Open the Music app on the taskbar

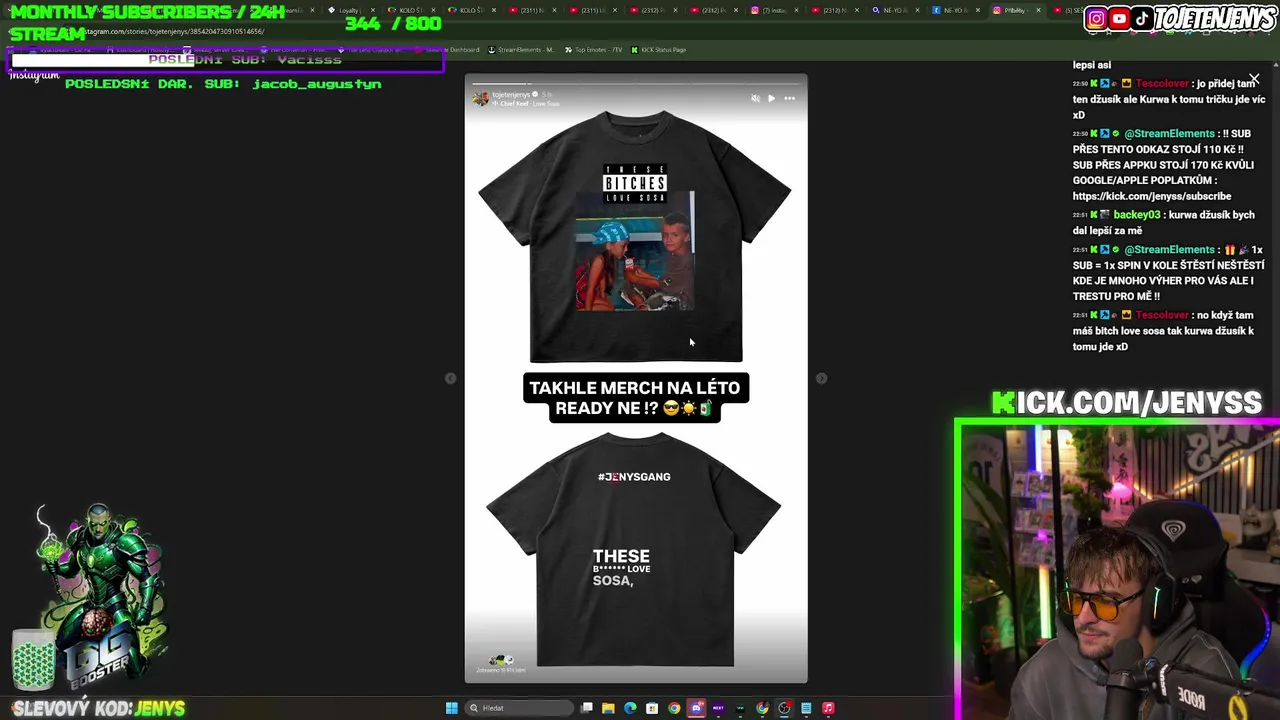click(828, 708)
